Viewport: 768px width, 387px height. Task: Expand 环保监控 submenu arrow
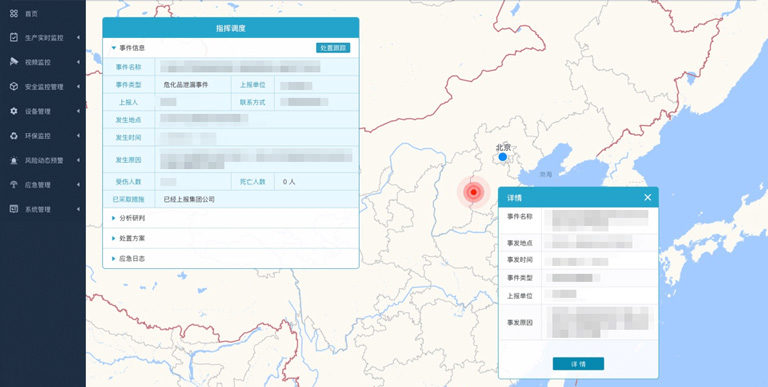pyautogui.click(x=78, y=136)
